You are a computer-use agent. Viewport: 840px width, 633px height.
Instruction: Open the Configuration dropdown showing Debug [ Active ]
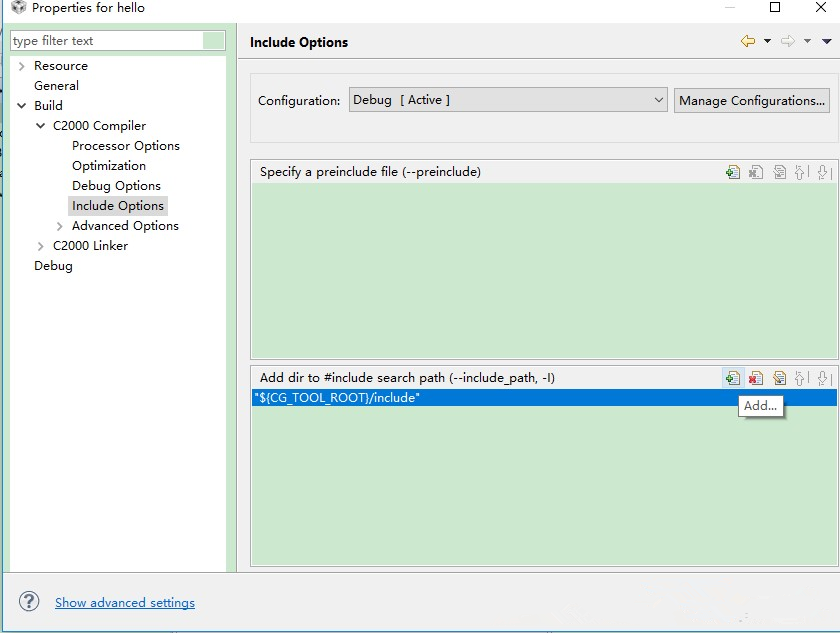tap(508, 100)
